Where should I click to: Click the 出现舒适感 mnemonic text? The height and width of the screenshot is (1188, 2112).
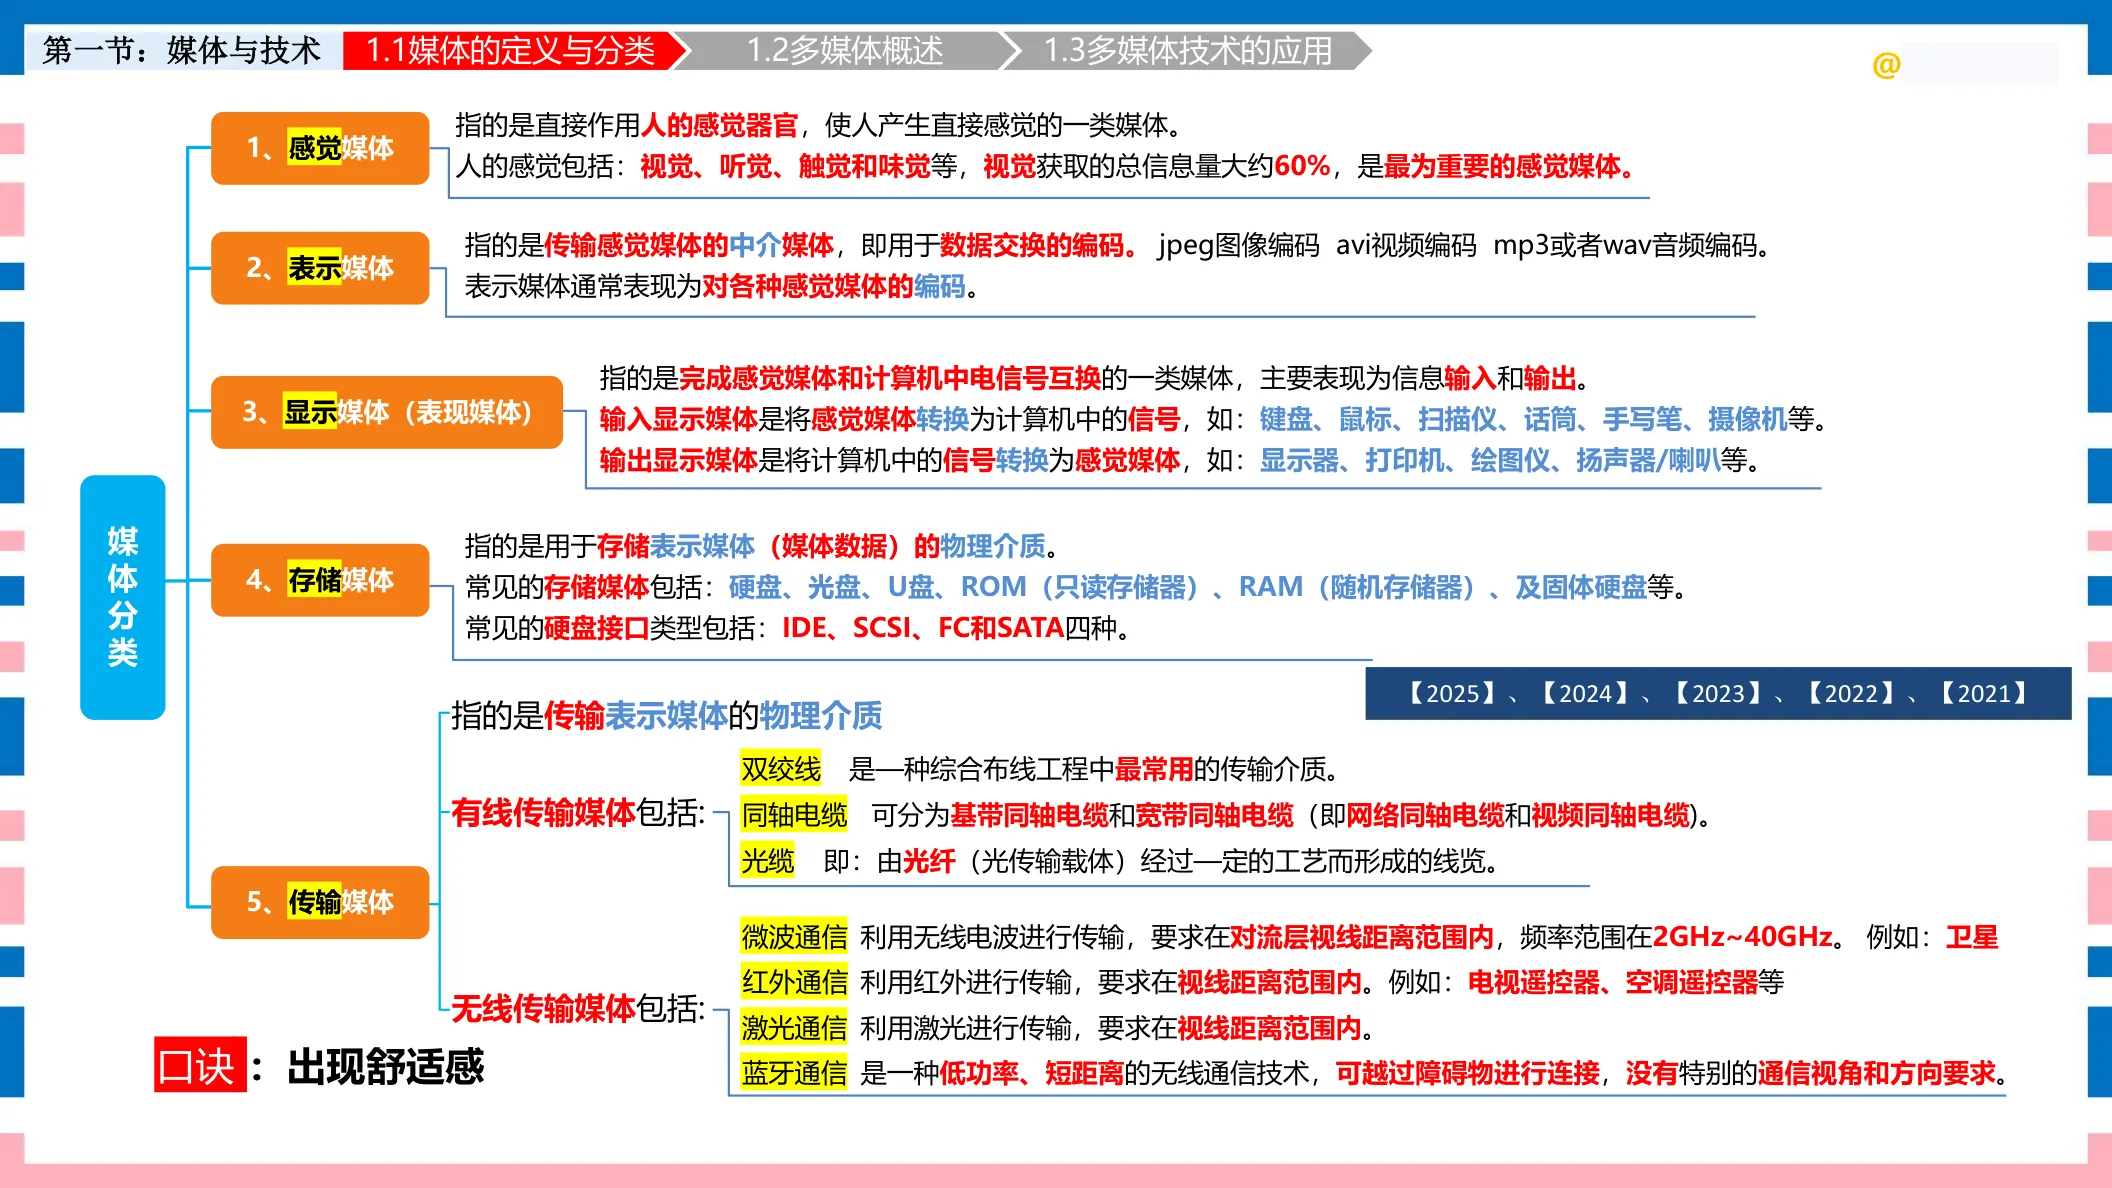(386, 1067)
